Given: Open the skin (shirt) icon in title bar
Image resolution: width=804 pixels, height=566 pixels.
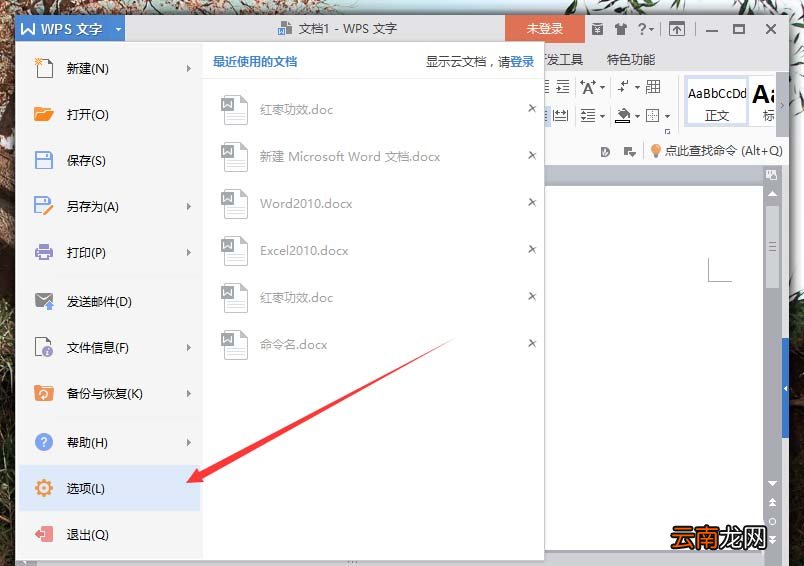Looking at the screenshot, I should [x=621, y=29].
